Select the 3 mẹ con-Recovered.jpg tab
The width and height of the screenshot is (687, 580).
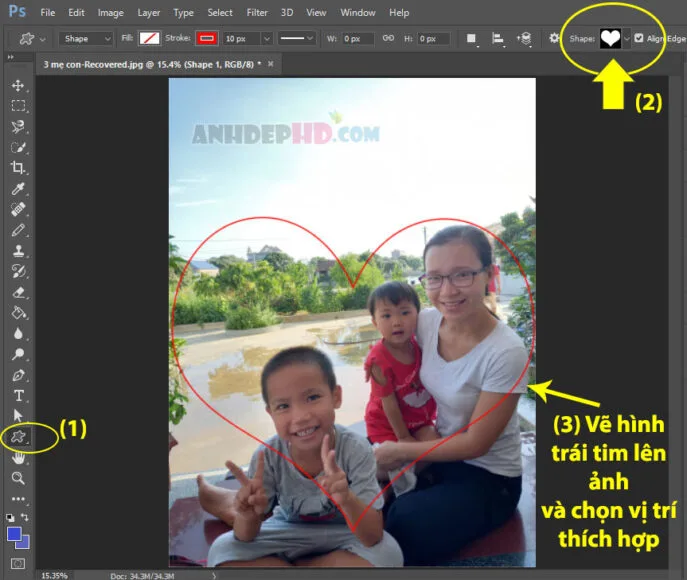[x=152, y=64]
